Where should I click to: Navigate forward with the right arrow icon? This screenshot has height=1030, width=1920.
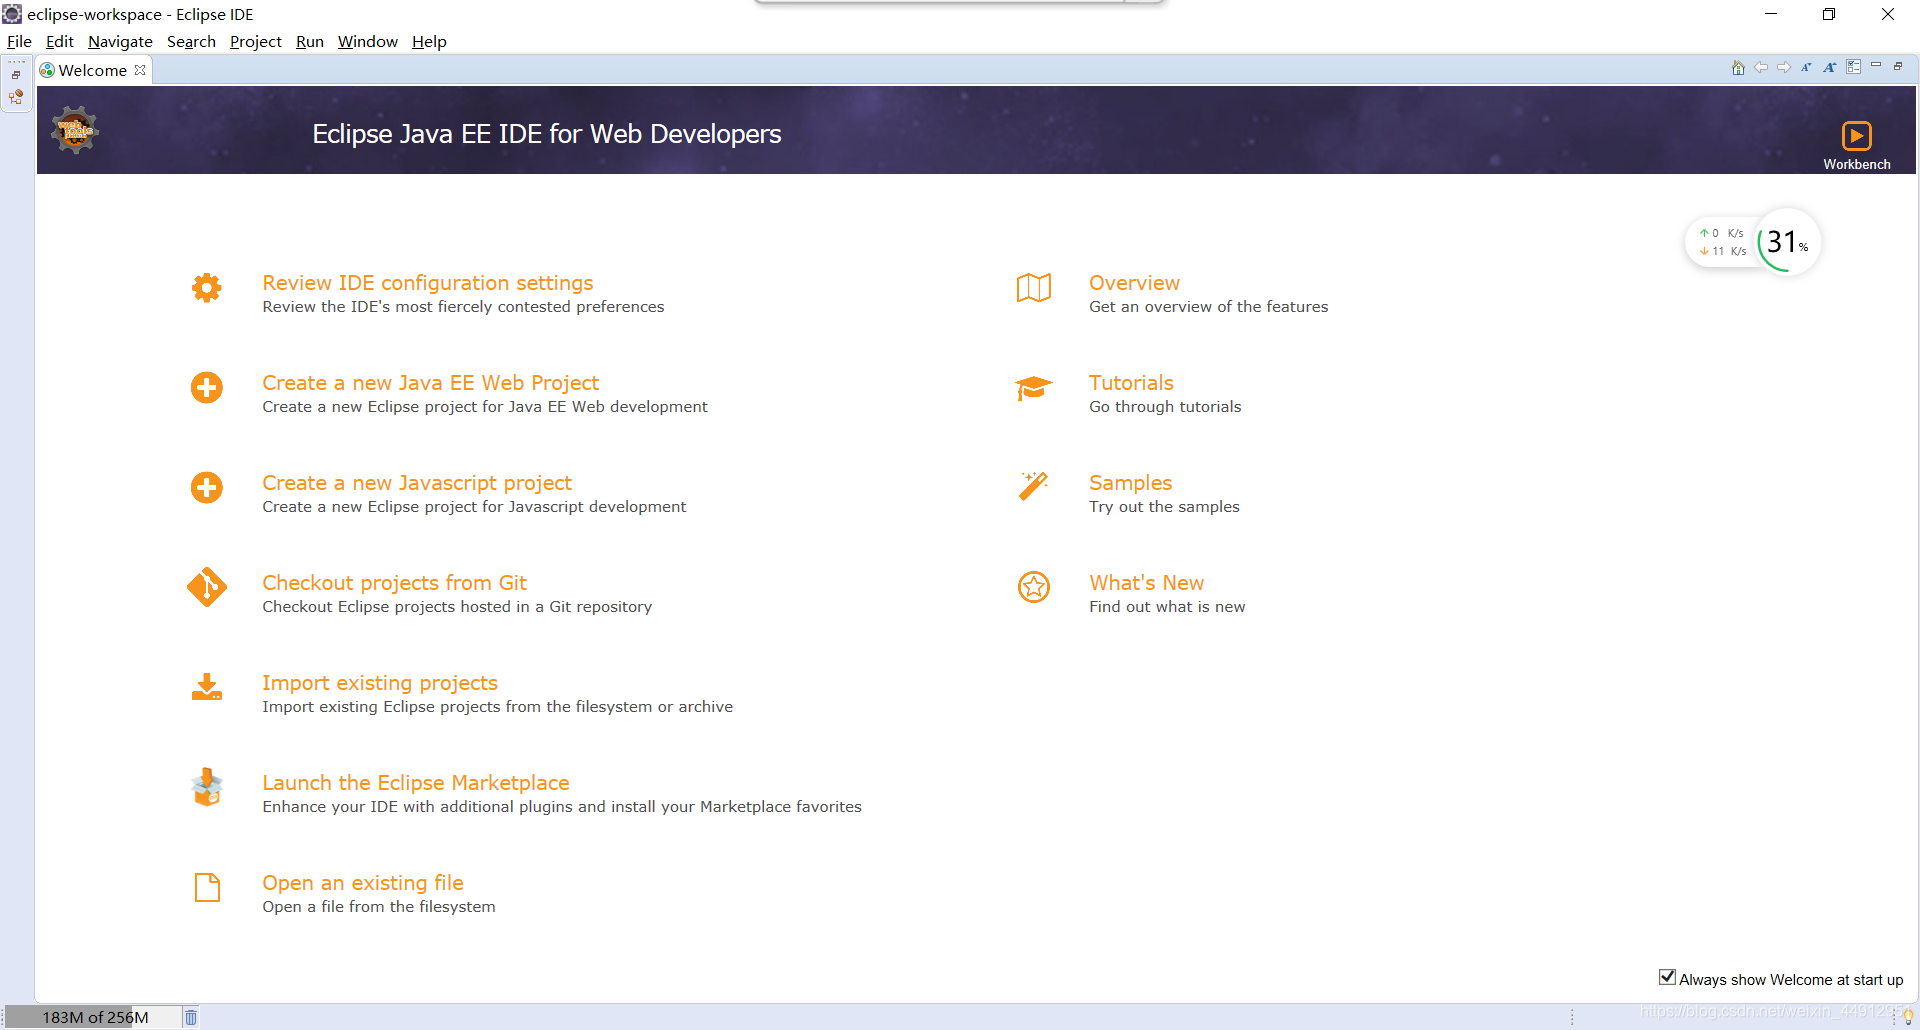(1784, 68)
